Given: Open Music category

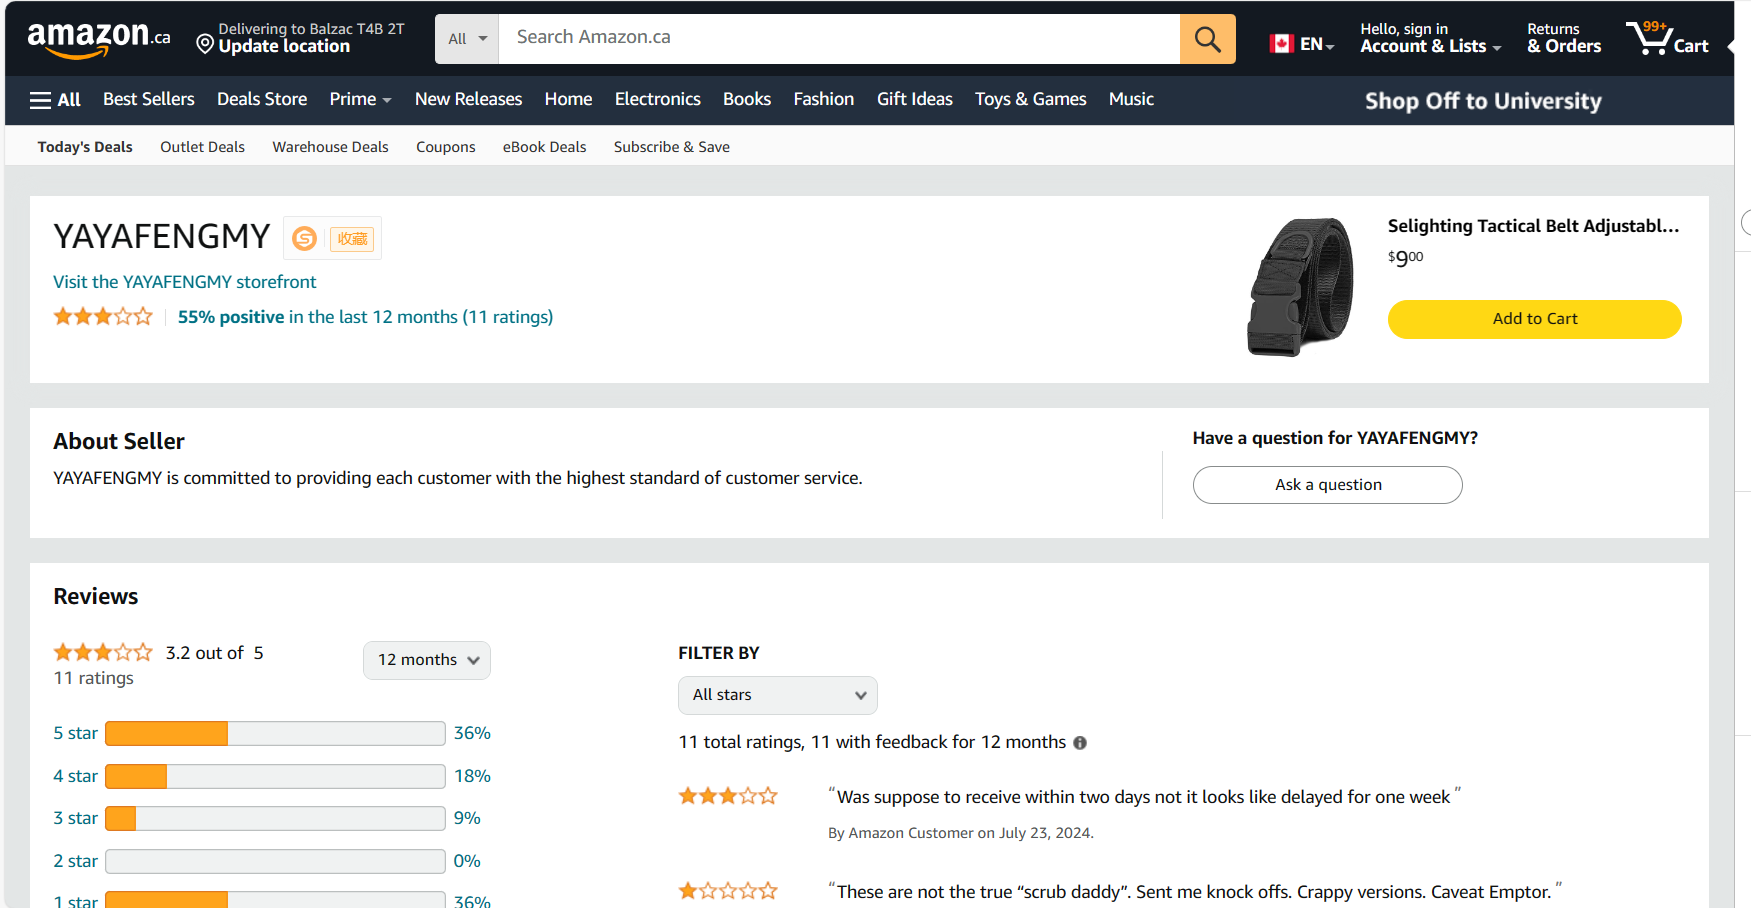Looking at the screenshot, I should click(1131, 99).
